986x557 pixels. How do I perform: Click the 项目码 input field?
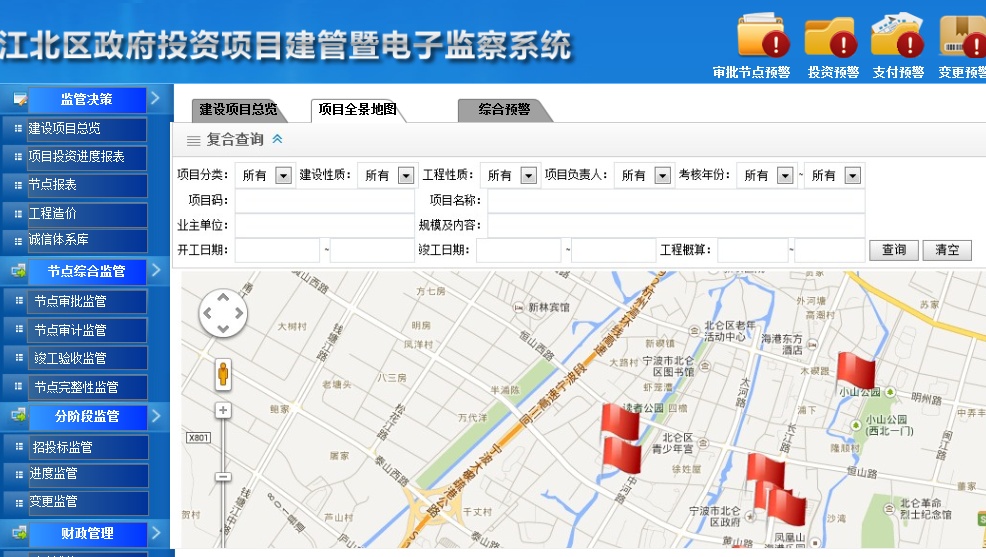click(324, 201)
